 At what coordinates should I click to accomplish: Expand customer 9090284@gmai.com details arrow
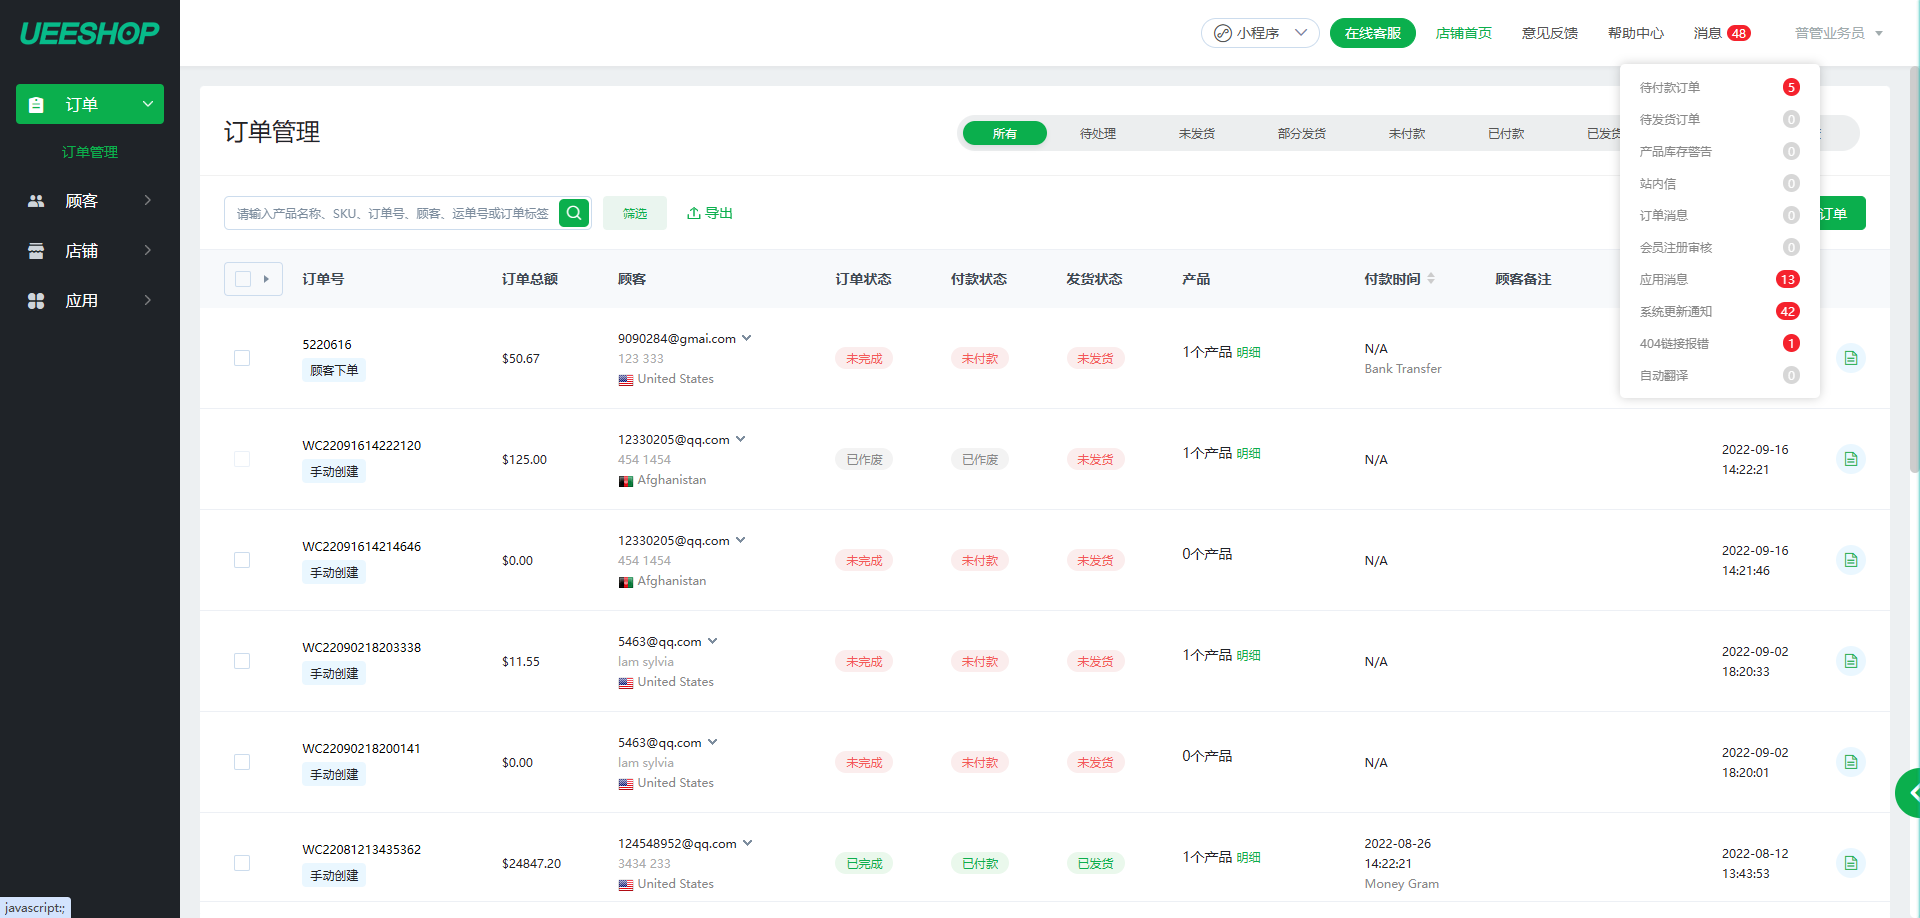click(747, 338)
